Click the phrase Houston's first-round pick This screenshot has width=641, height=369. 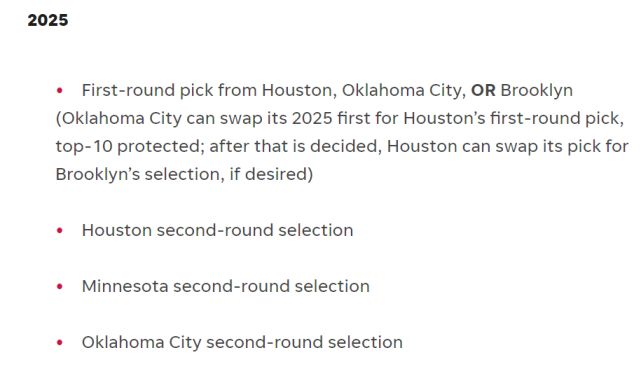coord(513,119)
